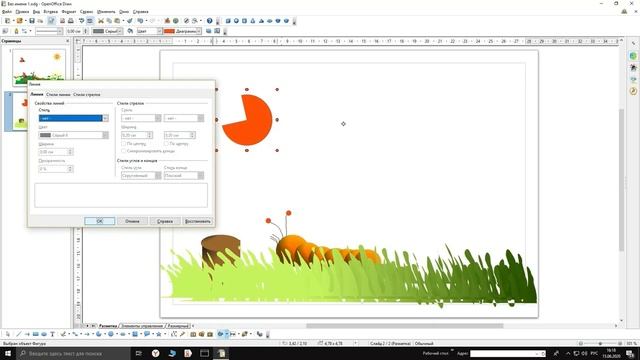Click the Cut scissors icon
640x360 pixels.
pos(101,21)
